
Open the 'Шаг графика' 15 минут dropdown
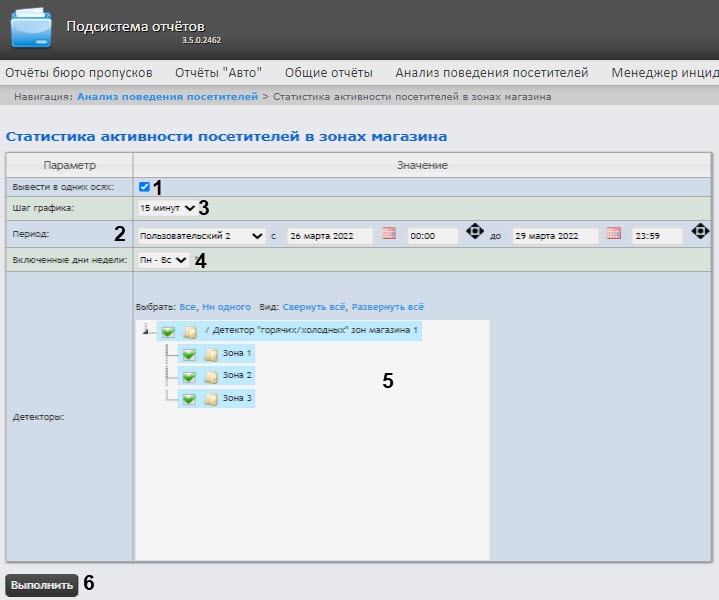point(167,208)
